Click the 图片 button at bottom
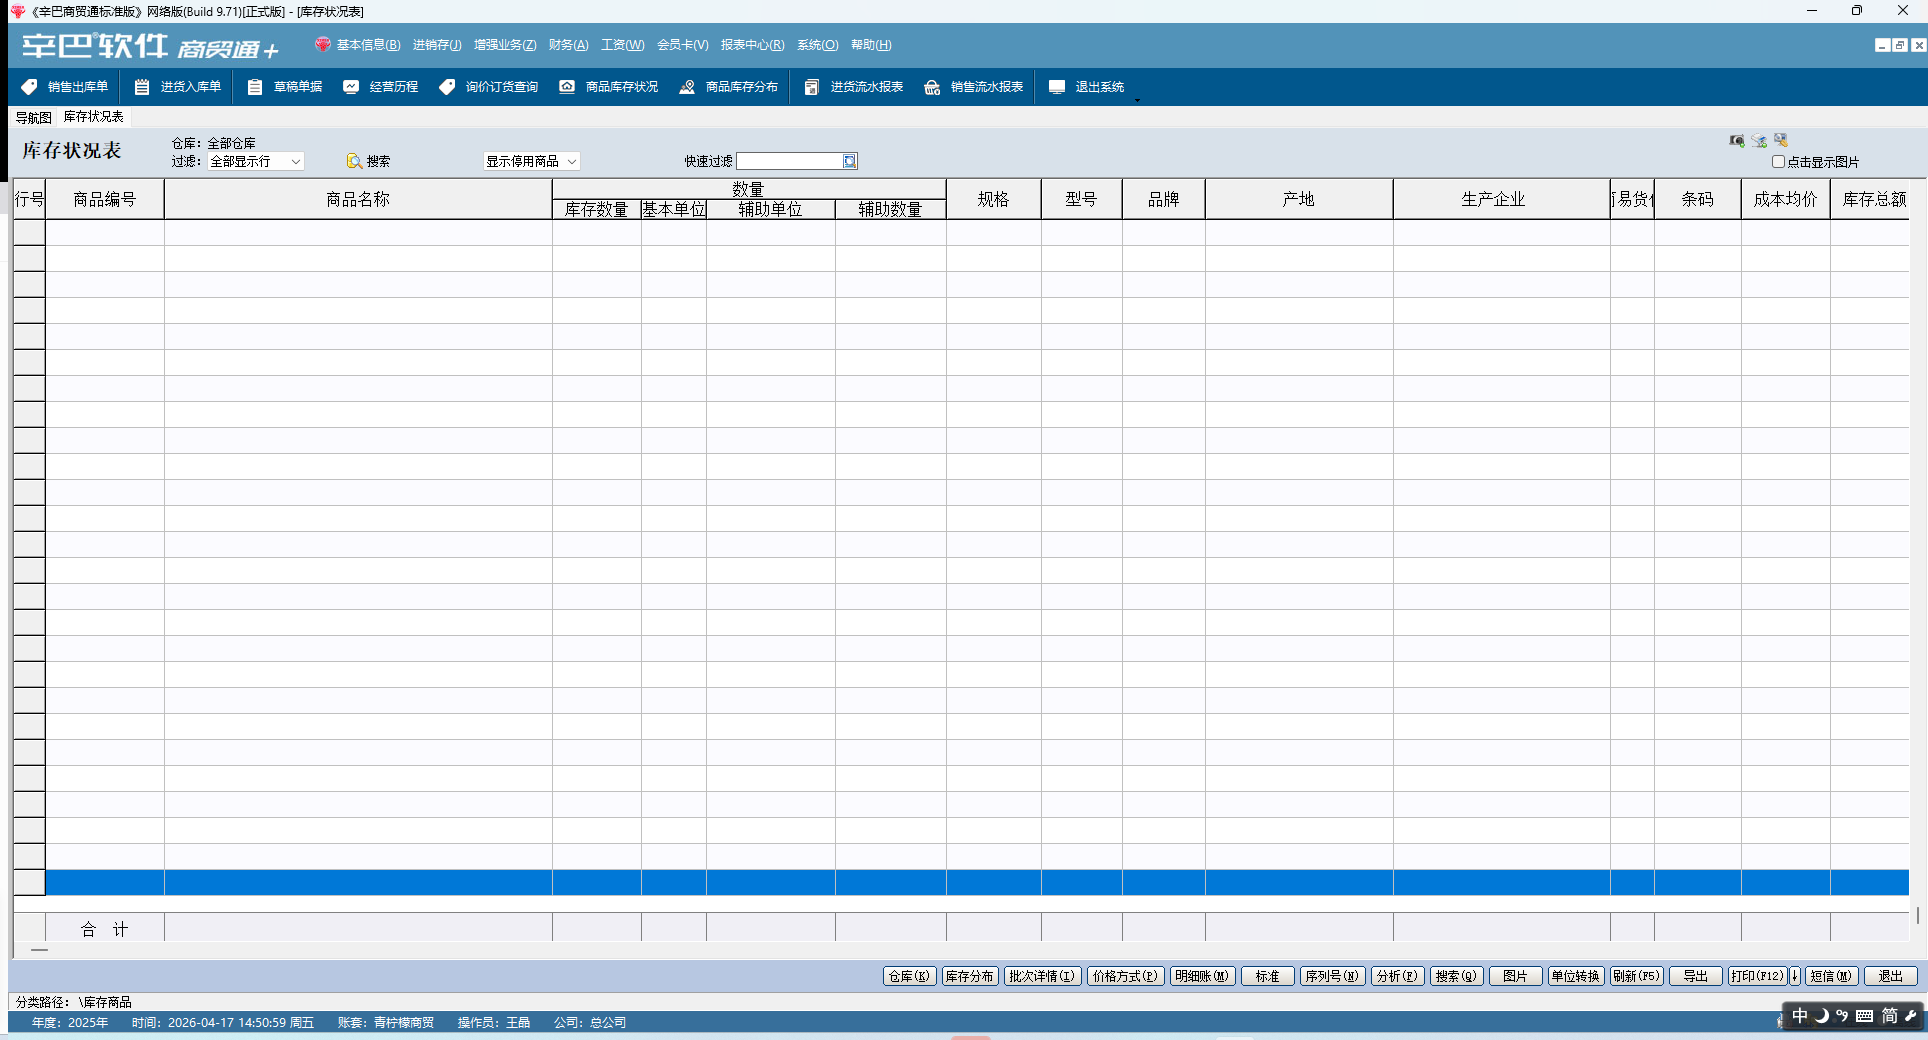Viewport: 1928px width, 1040px height. point(1515,976)
